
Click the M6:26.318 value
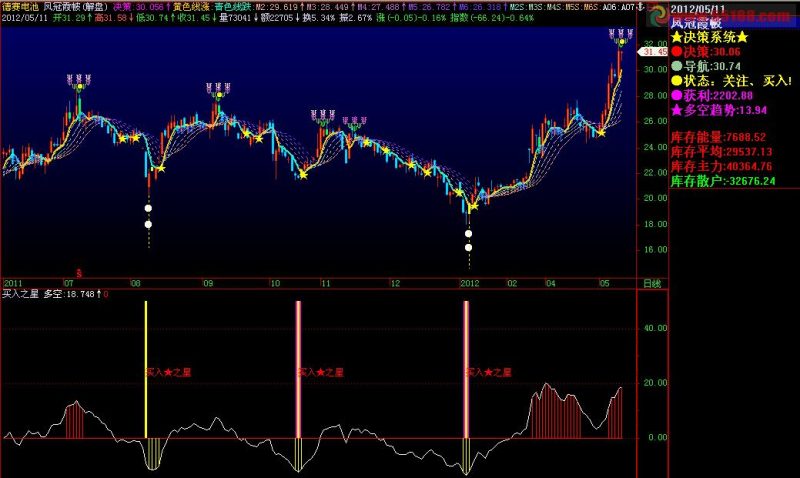480,7
